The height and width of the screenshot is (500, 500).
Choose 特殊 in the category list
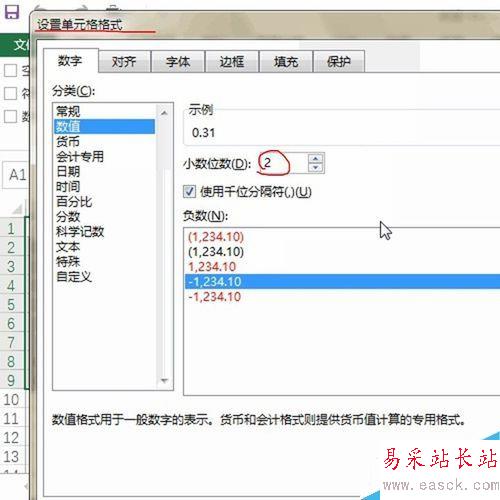[104, 262]
